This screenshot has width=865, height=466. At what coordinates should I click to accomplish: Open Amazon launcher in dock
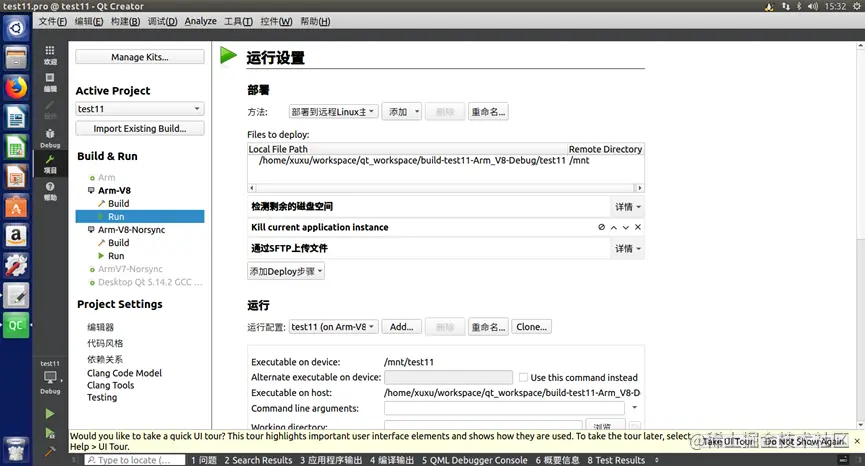(15, 236)
